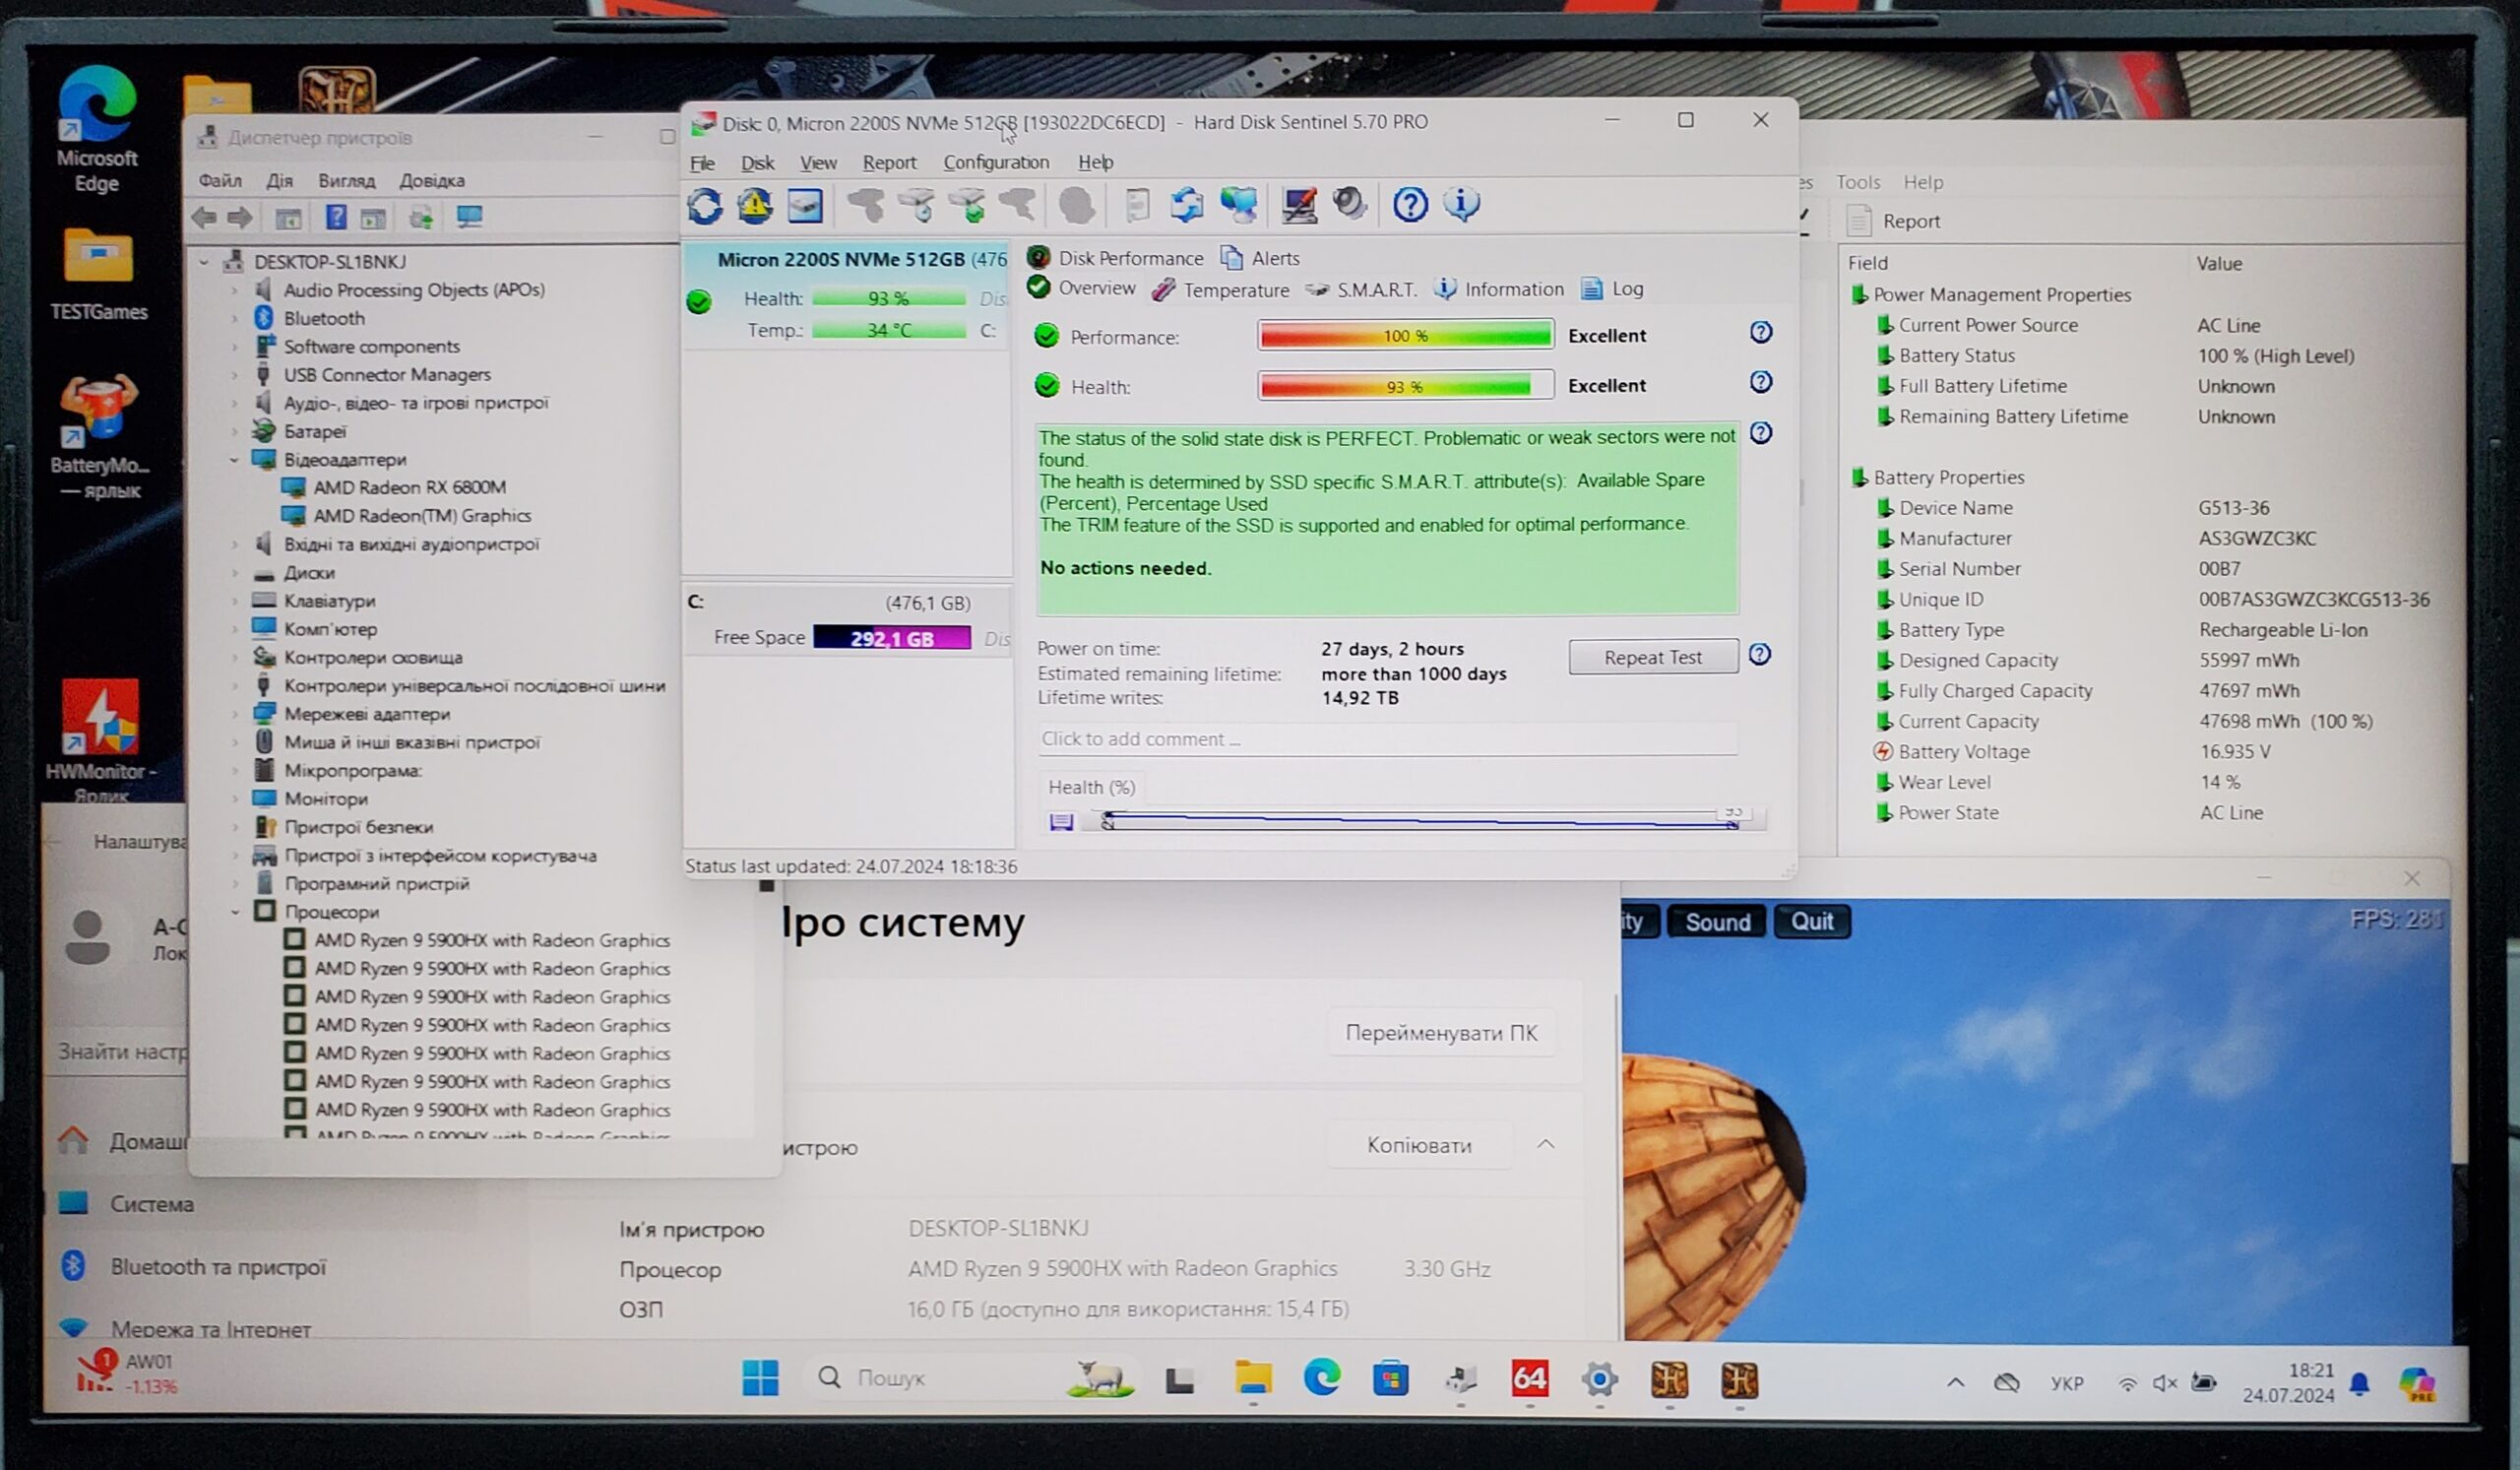Click the speaker sound-settings toolbar icon
The width and height of the screenshot is (2520, 1470).
pos(1349,204)
